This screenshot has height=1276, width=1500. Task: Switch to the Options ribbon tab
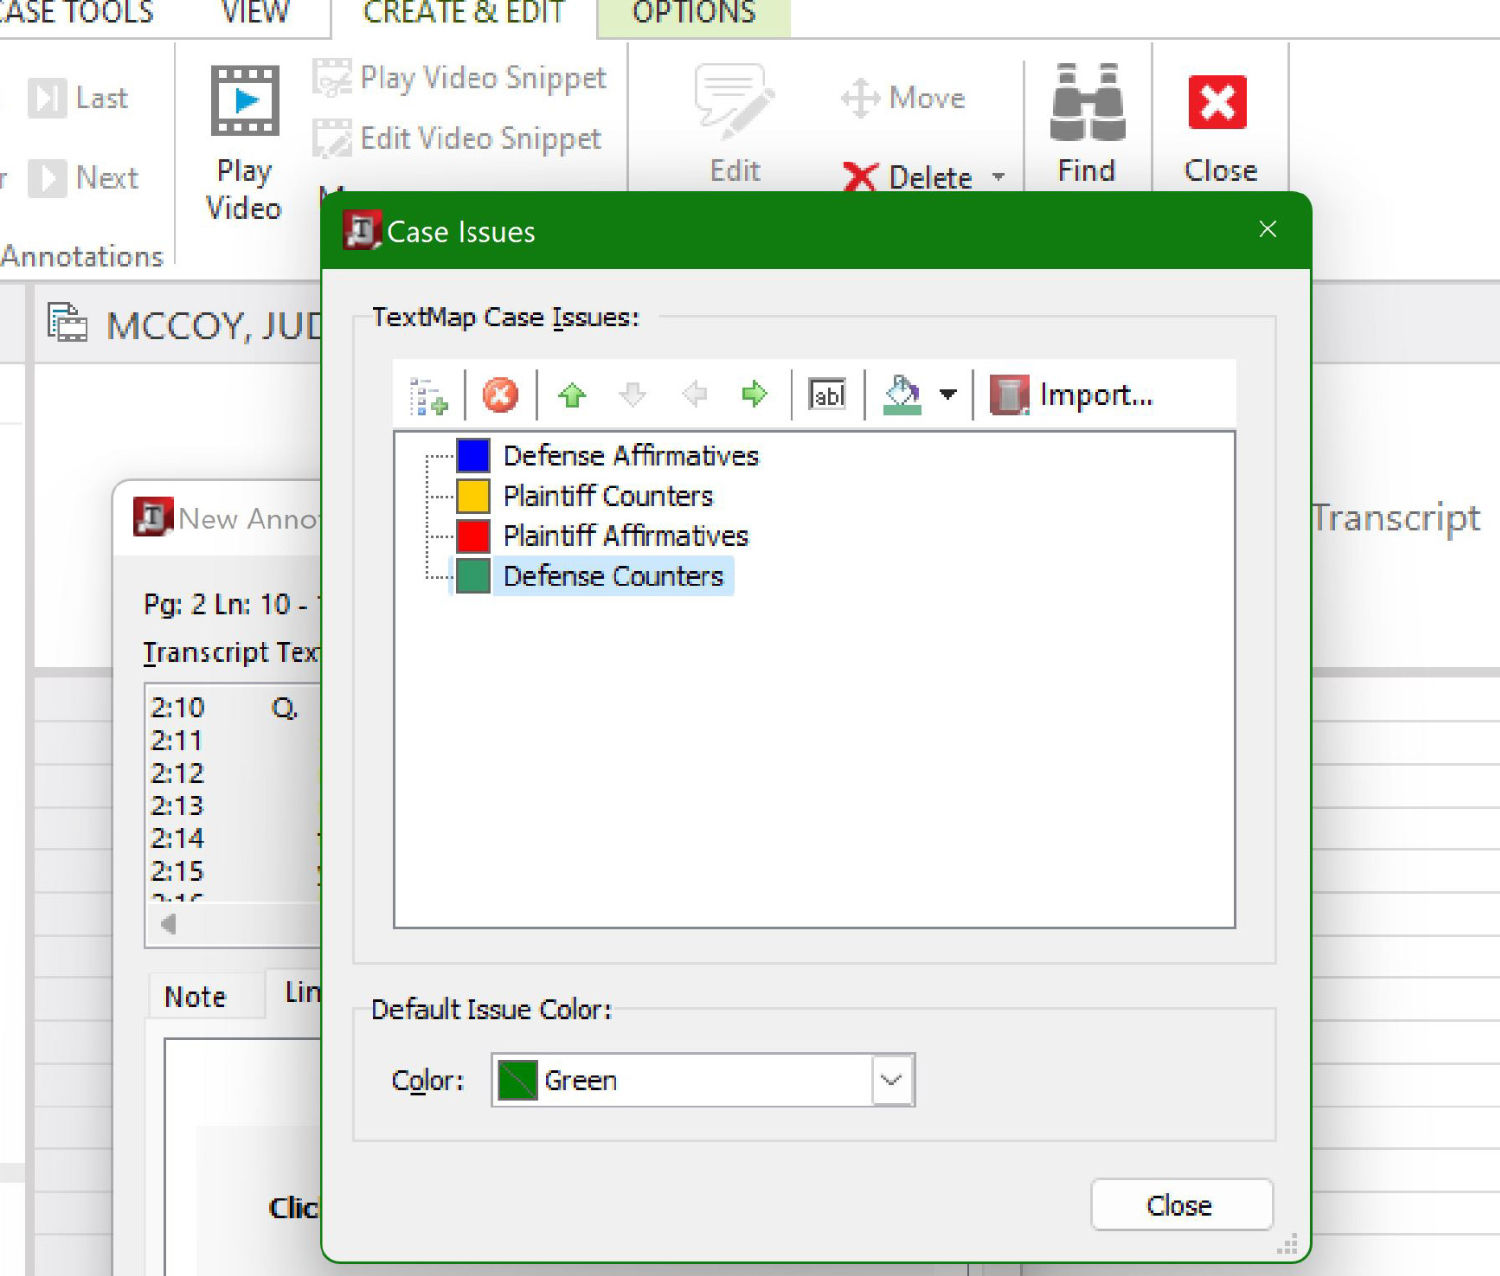[x=693, y=14]
